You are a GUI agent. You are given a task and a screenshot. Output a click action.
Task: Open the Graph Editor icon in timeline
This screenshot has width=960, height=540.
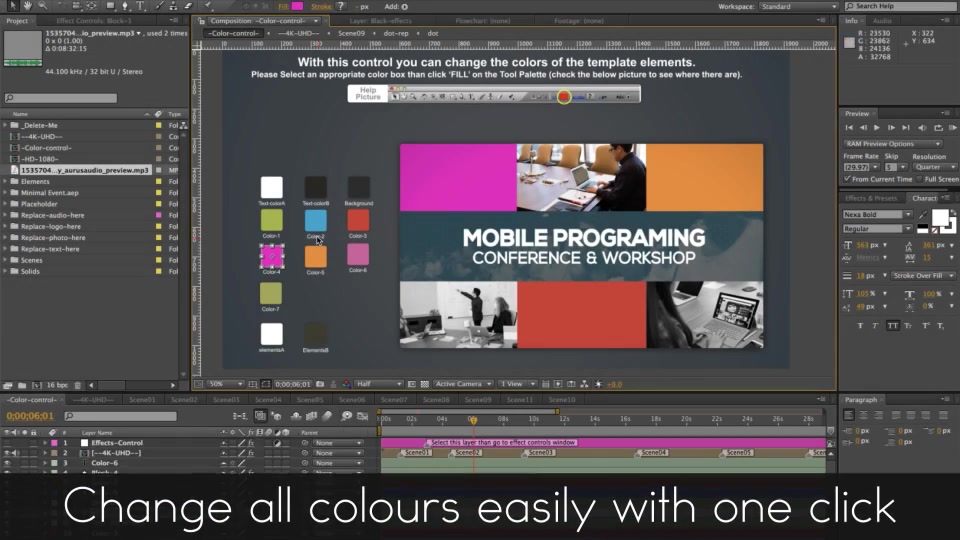(362, 416)
